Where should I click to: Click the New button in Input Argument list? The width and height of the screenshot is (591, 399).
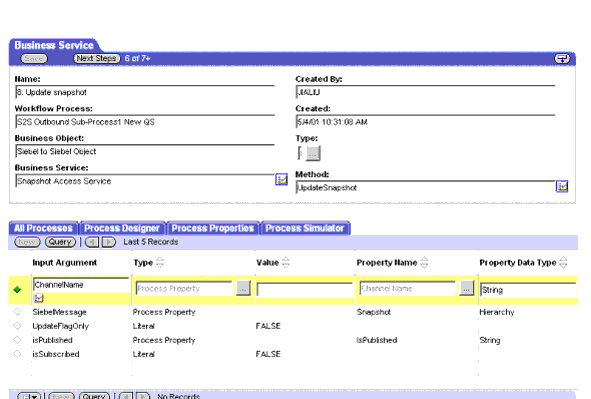27,242
